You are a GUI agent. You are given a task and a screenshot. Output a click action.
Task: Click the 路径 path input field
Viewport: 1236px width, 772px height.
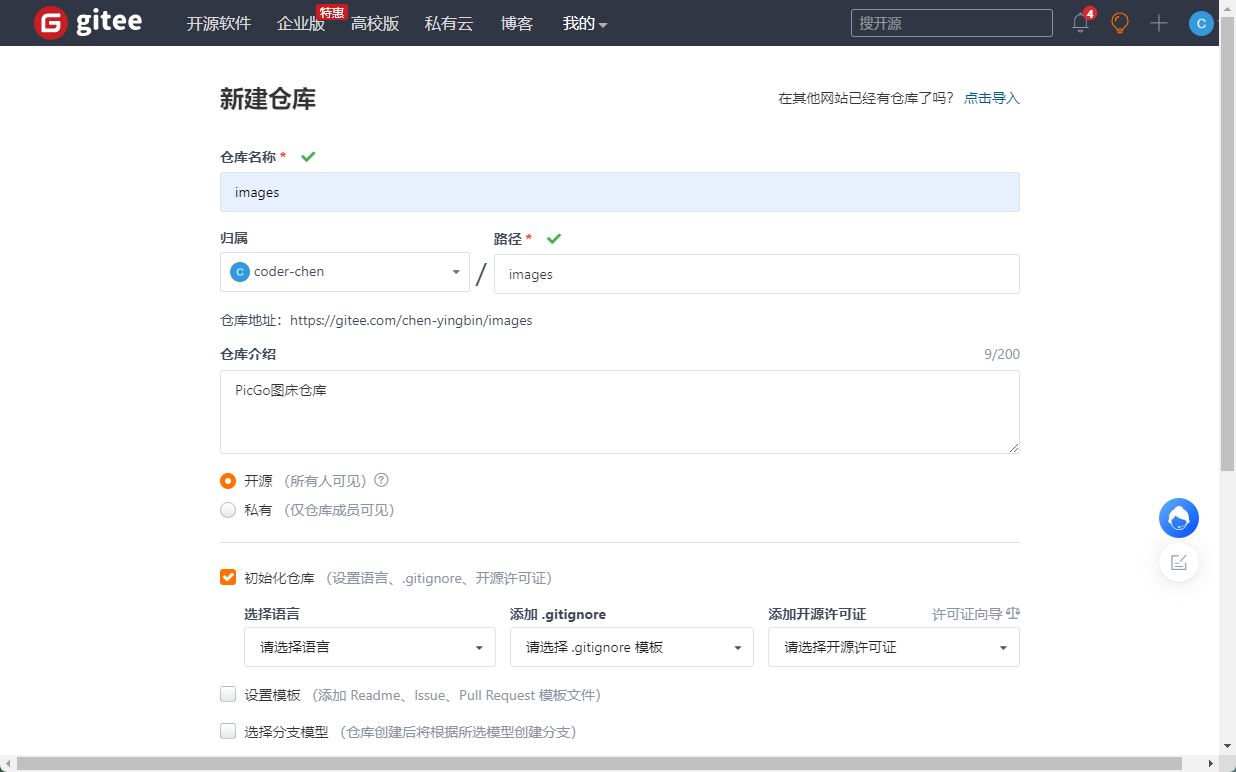click(757, 274)
